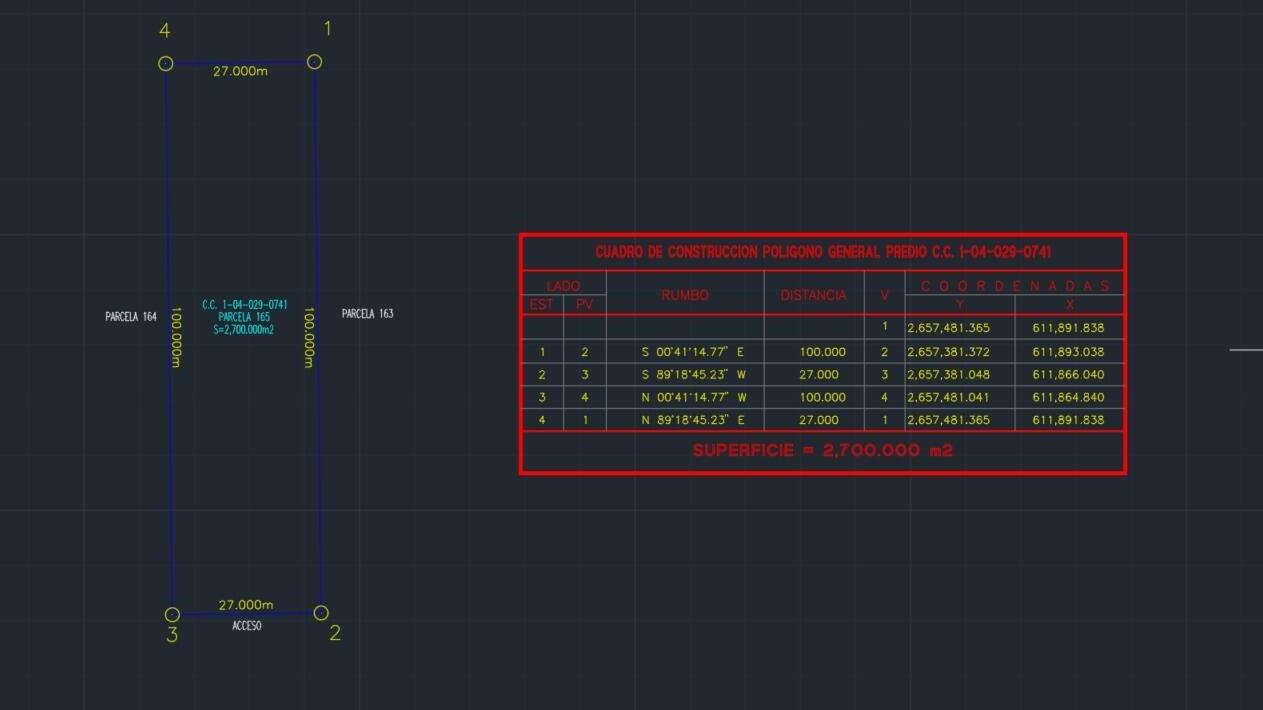Click the 27.000m dimension between vertices 4 and 1
The image size is (1263, 710).
click(240, 72)
